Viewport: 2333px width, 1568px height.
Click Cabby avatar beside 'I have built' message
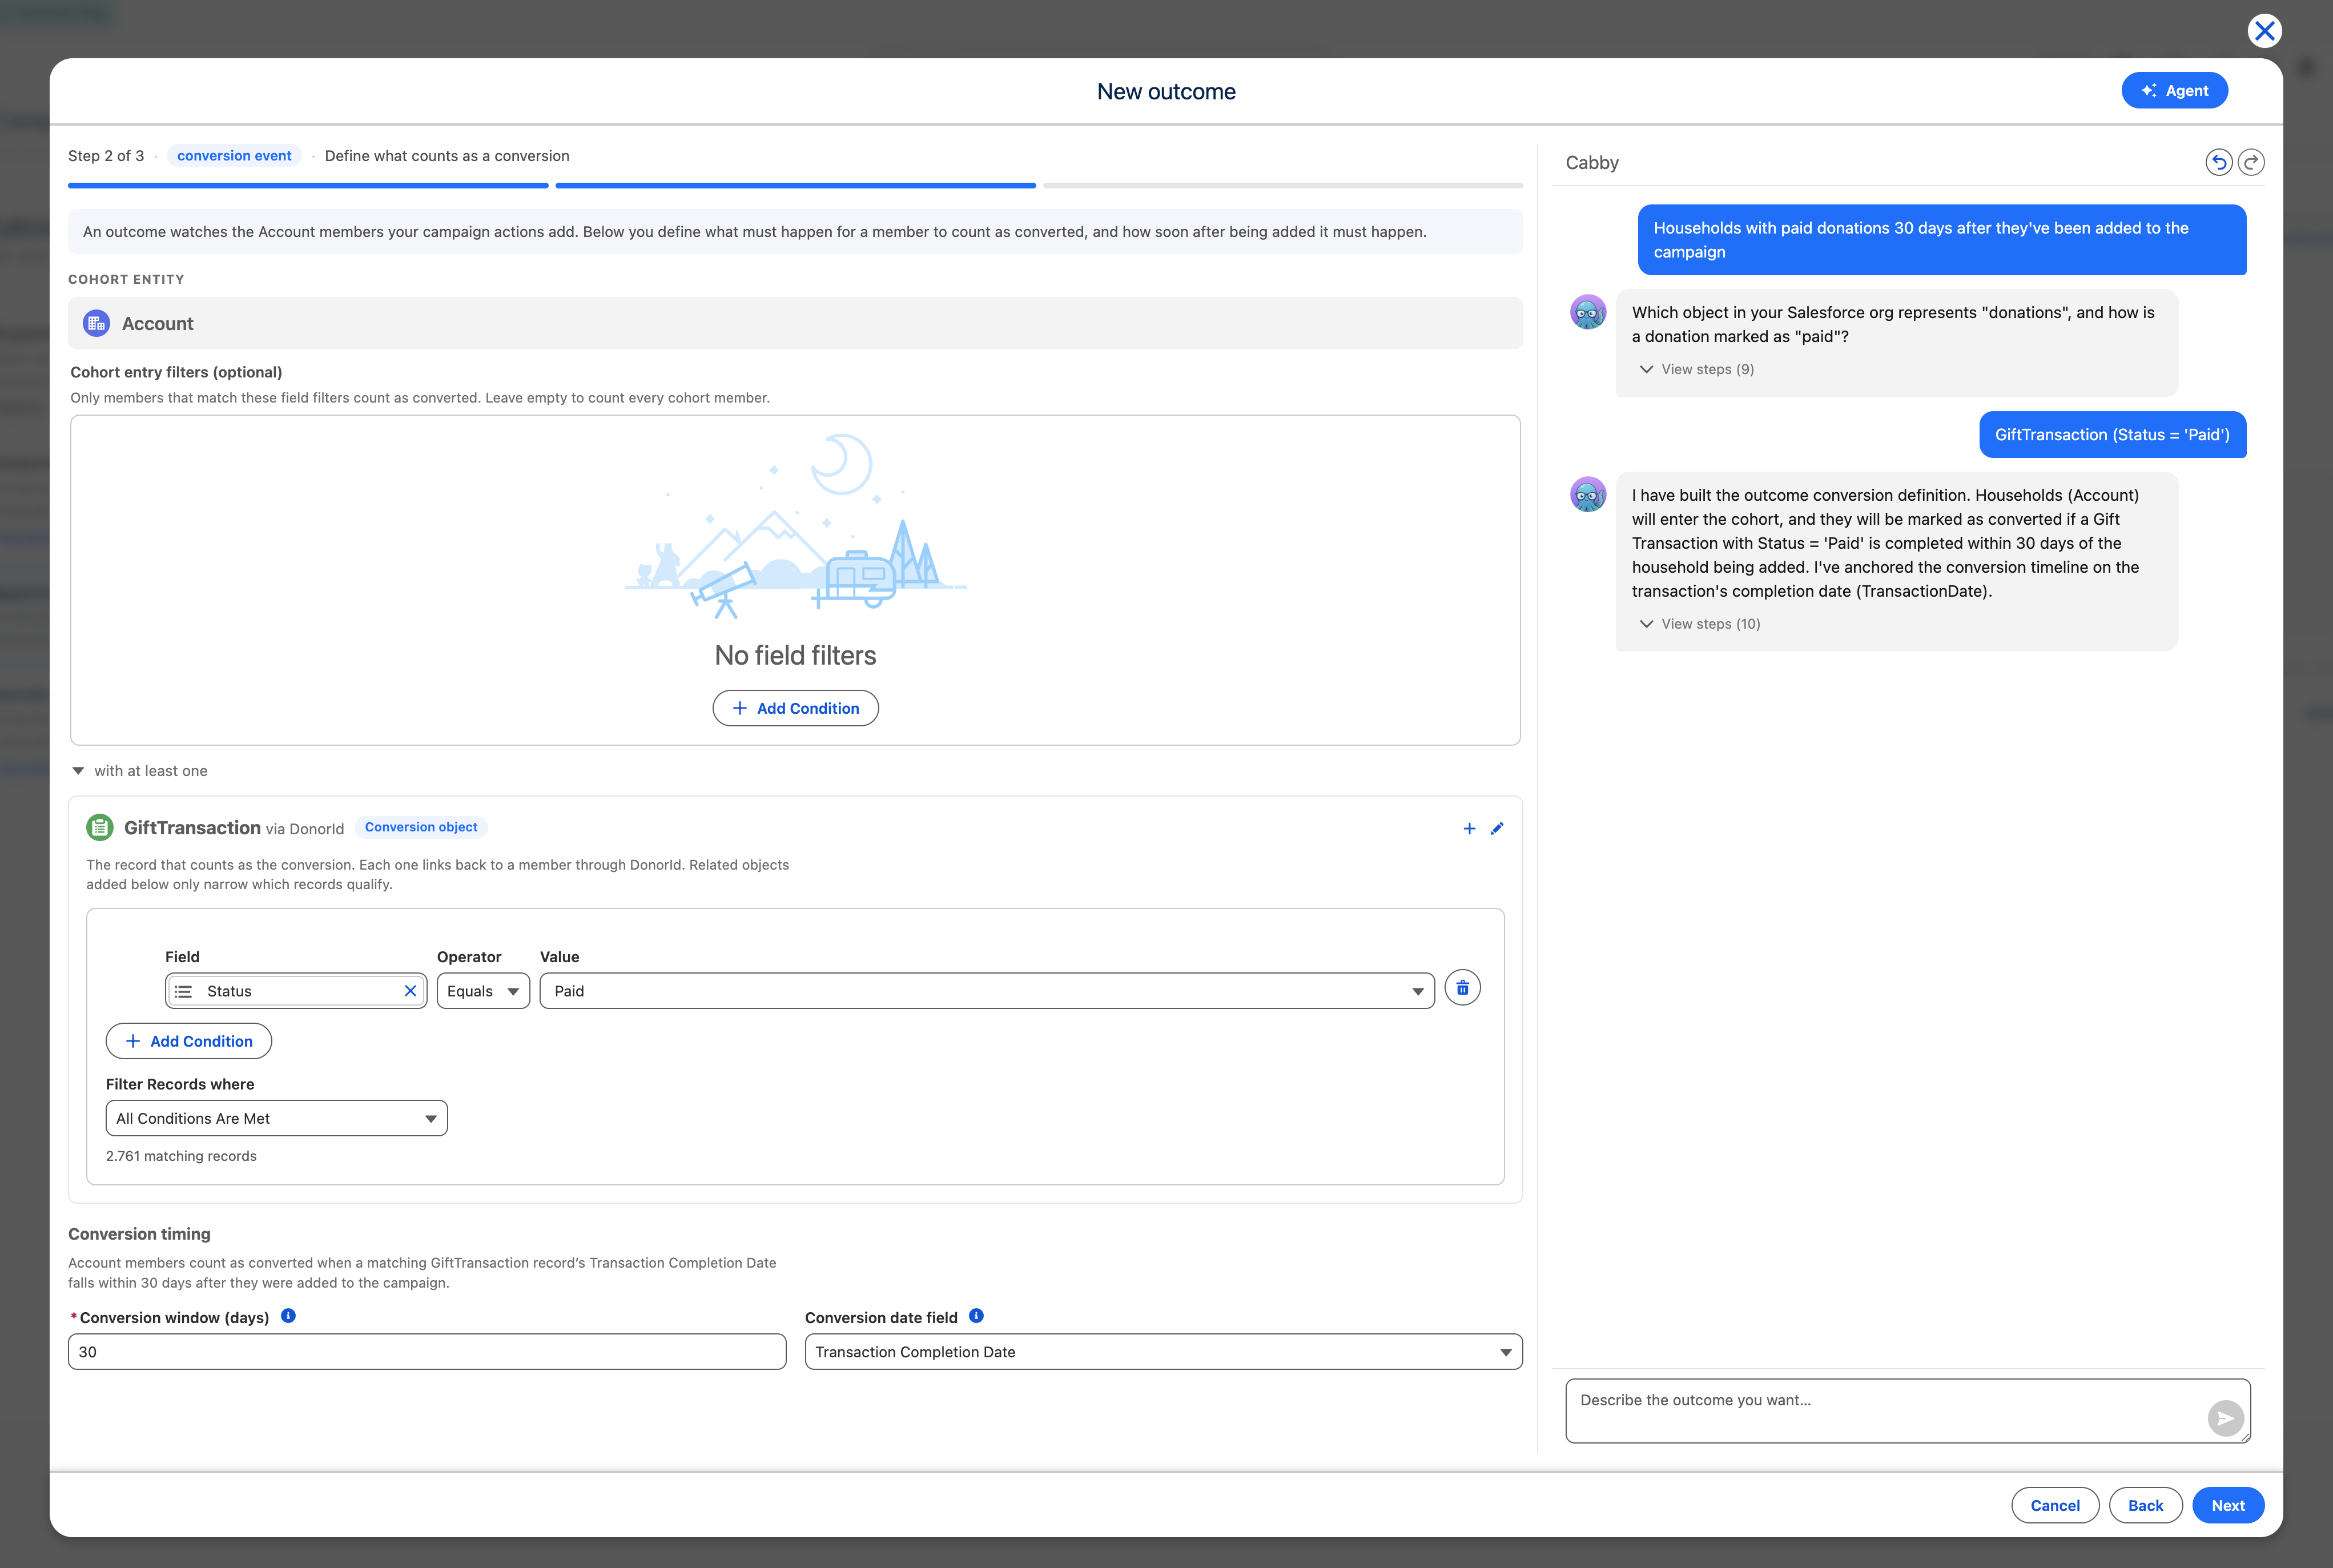(x=1588, y=495)
